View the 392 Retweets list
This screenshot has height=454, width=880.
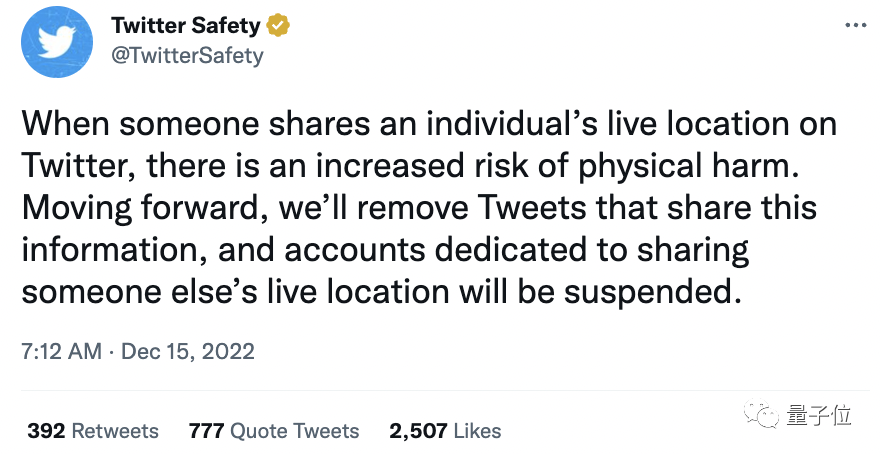pos(93,431)
